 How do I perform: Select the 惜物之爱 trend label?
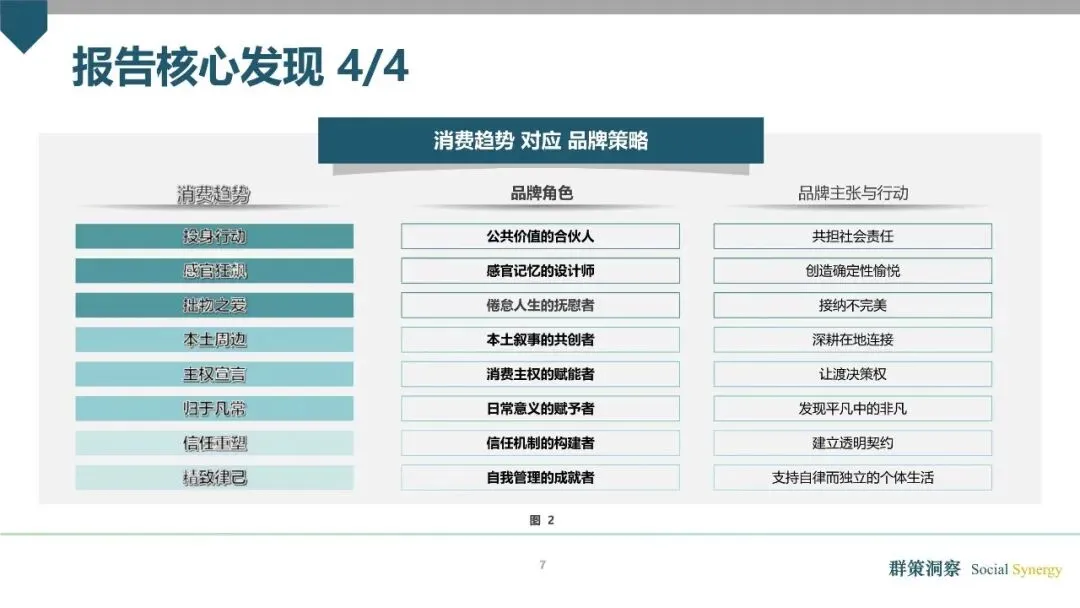pyautogui.click(x=215, y=305)
